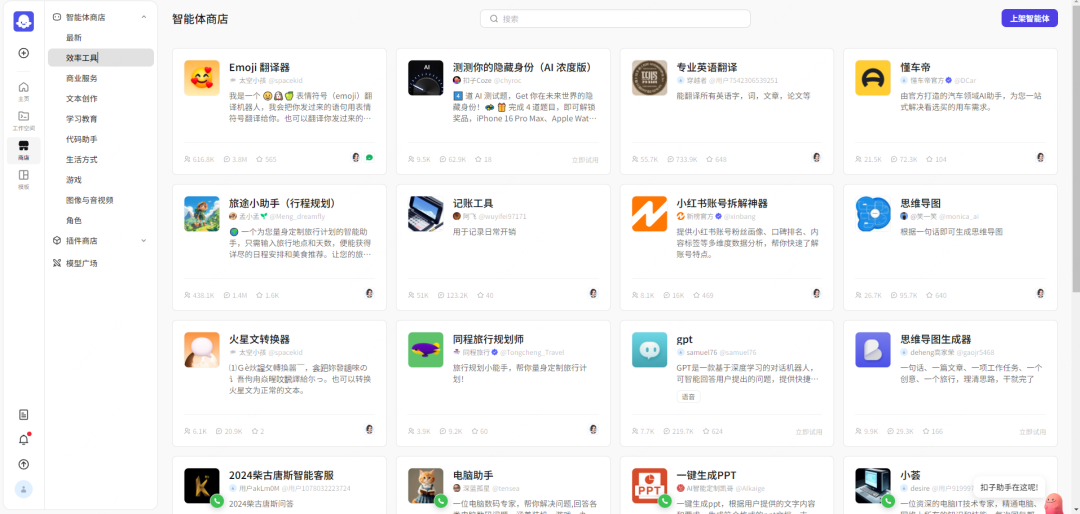This screenshot has height=514, width=1080.
Task: Select the 效率工具 category
Action: (101, 58)
